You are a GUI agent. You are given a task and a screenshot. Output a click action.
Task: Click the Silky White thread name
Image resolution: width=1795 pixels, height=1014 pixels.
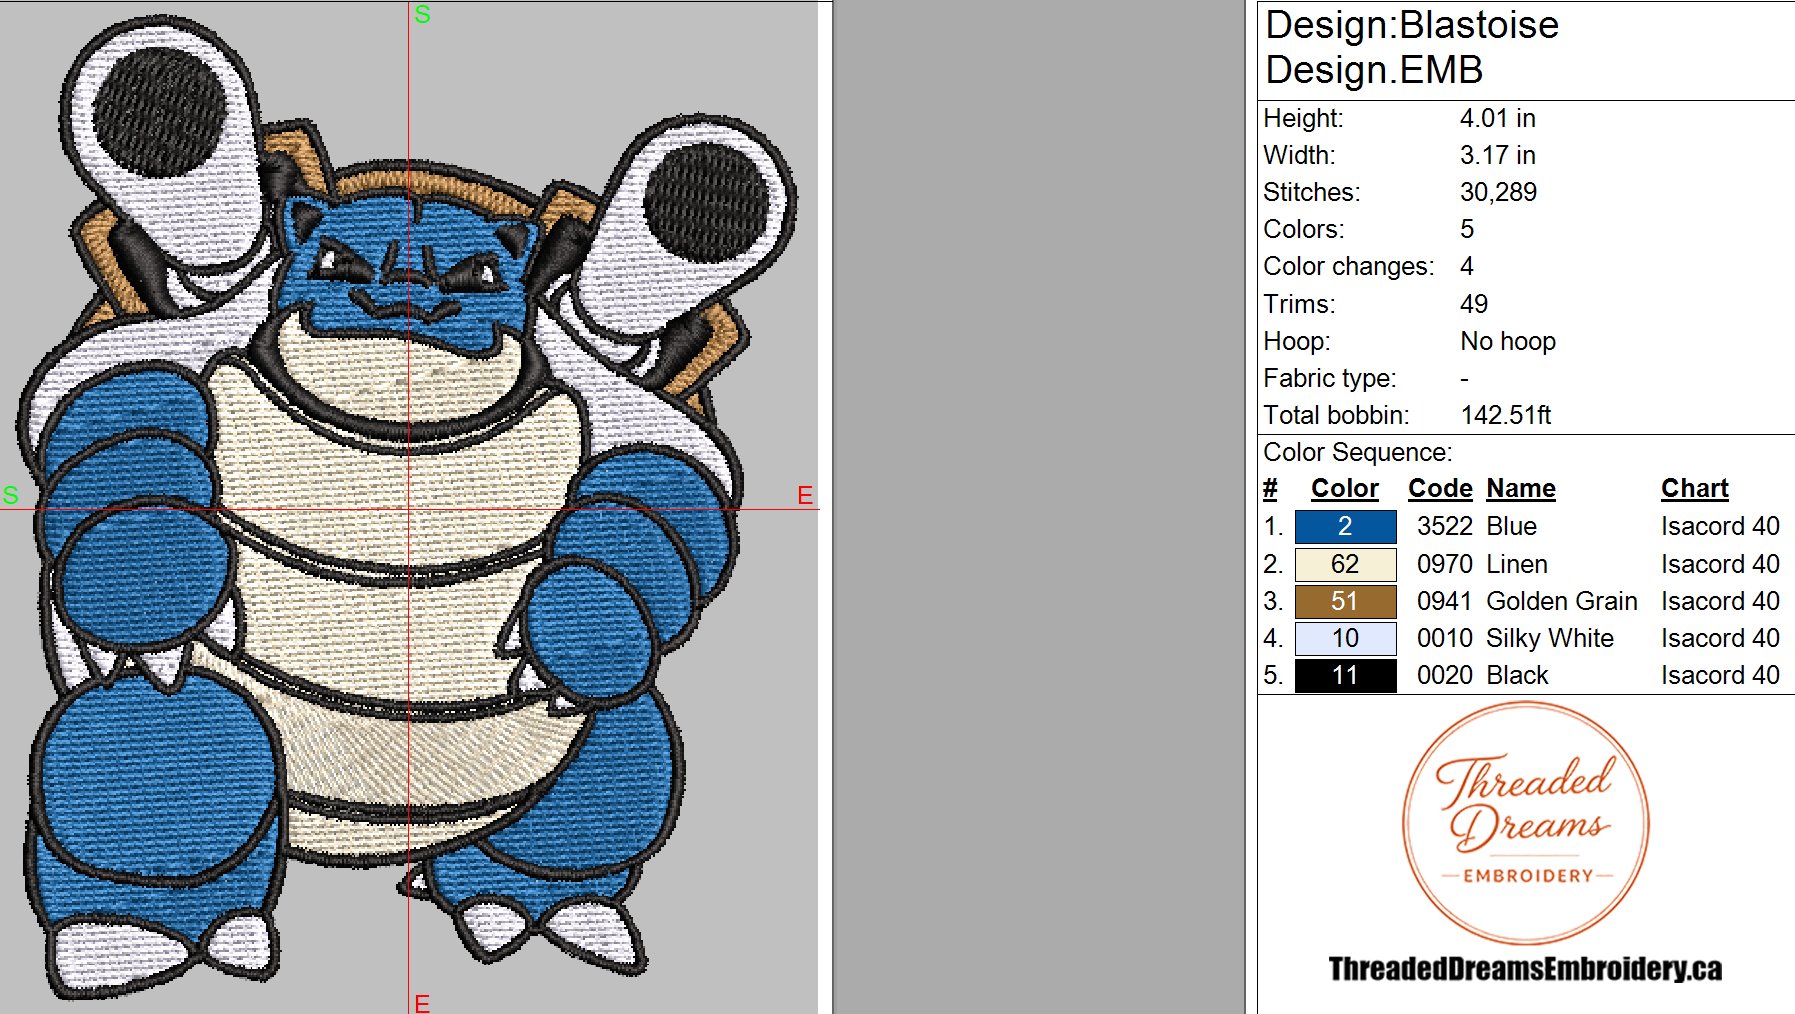[x=1550, y=638]
